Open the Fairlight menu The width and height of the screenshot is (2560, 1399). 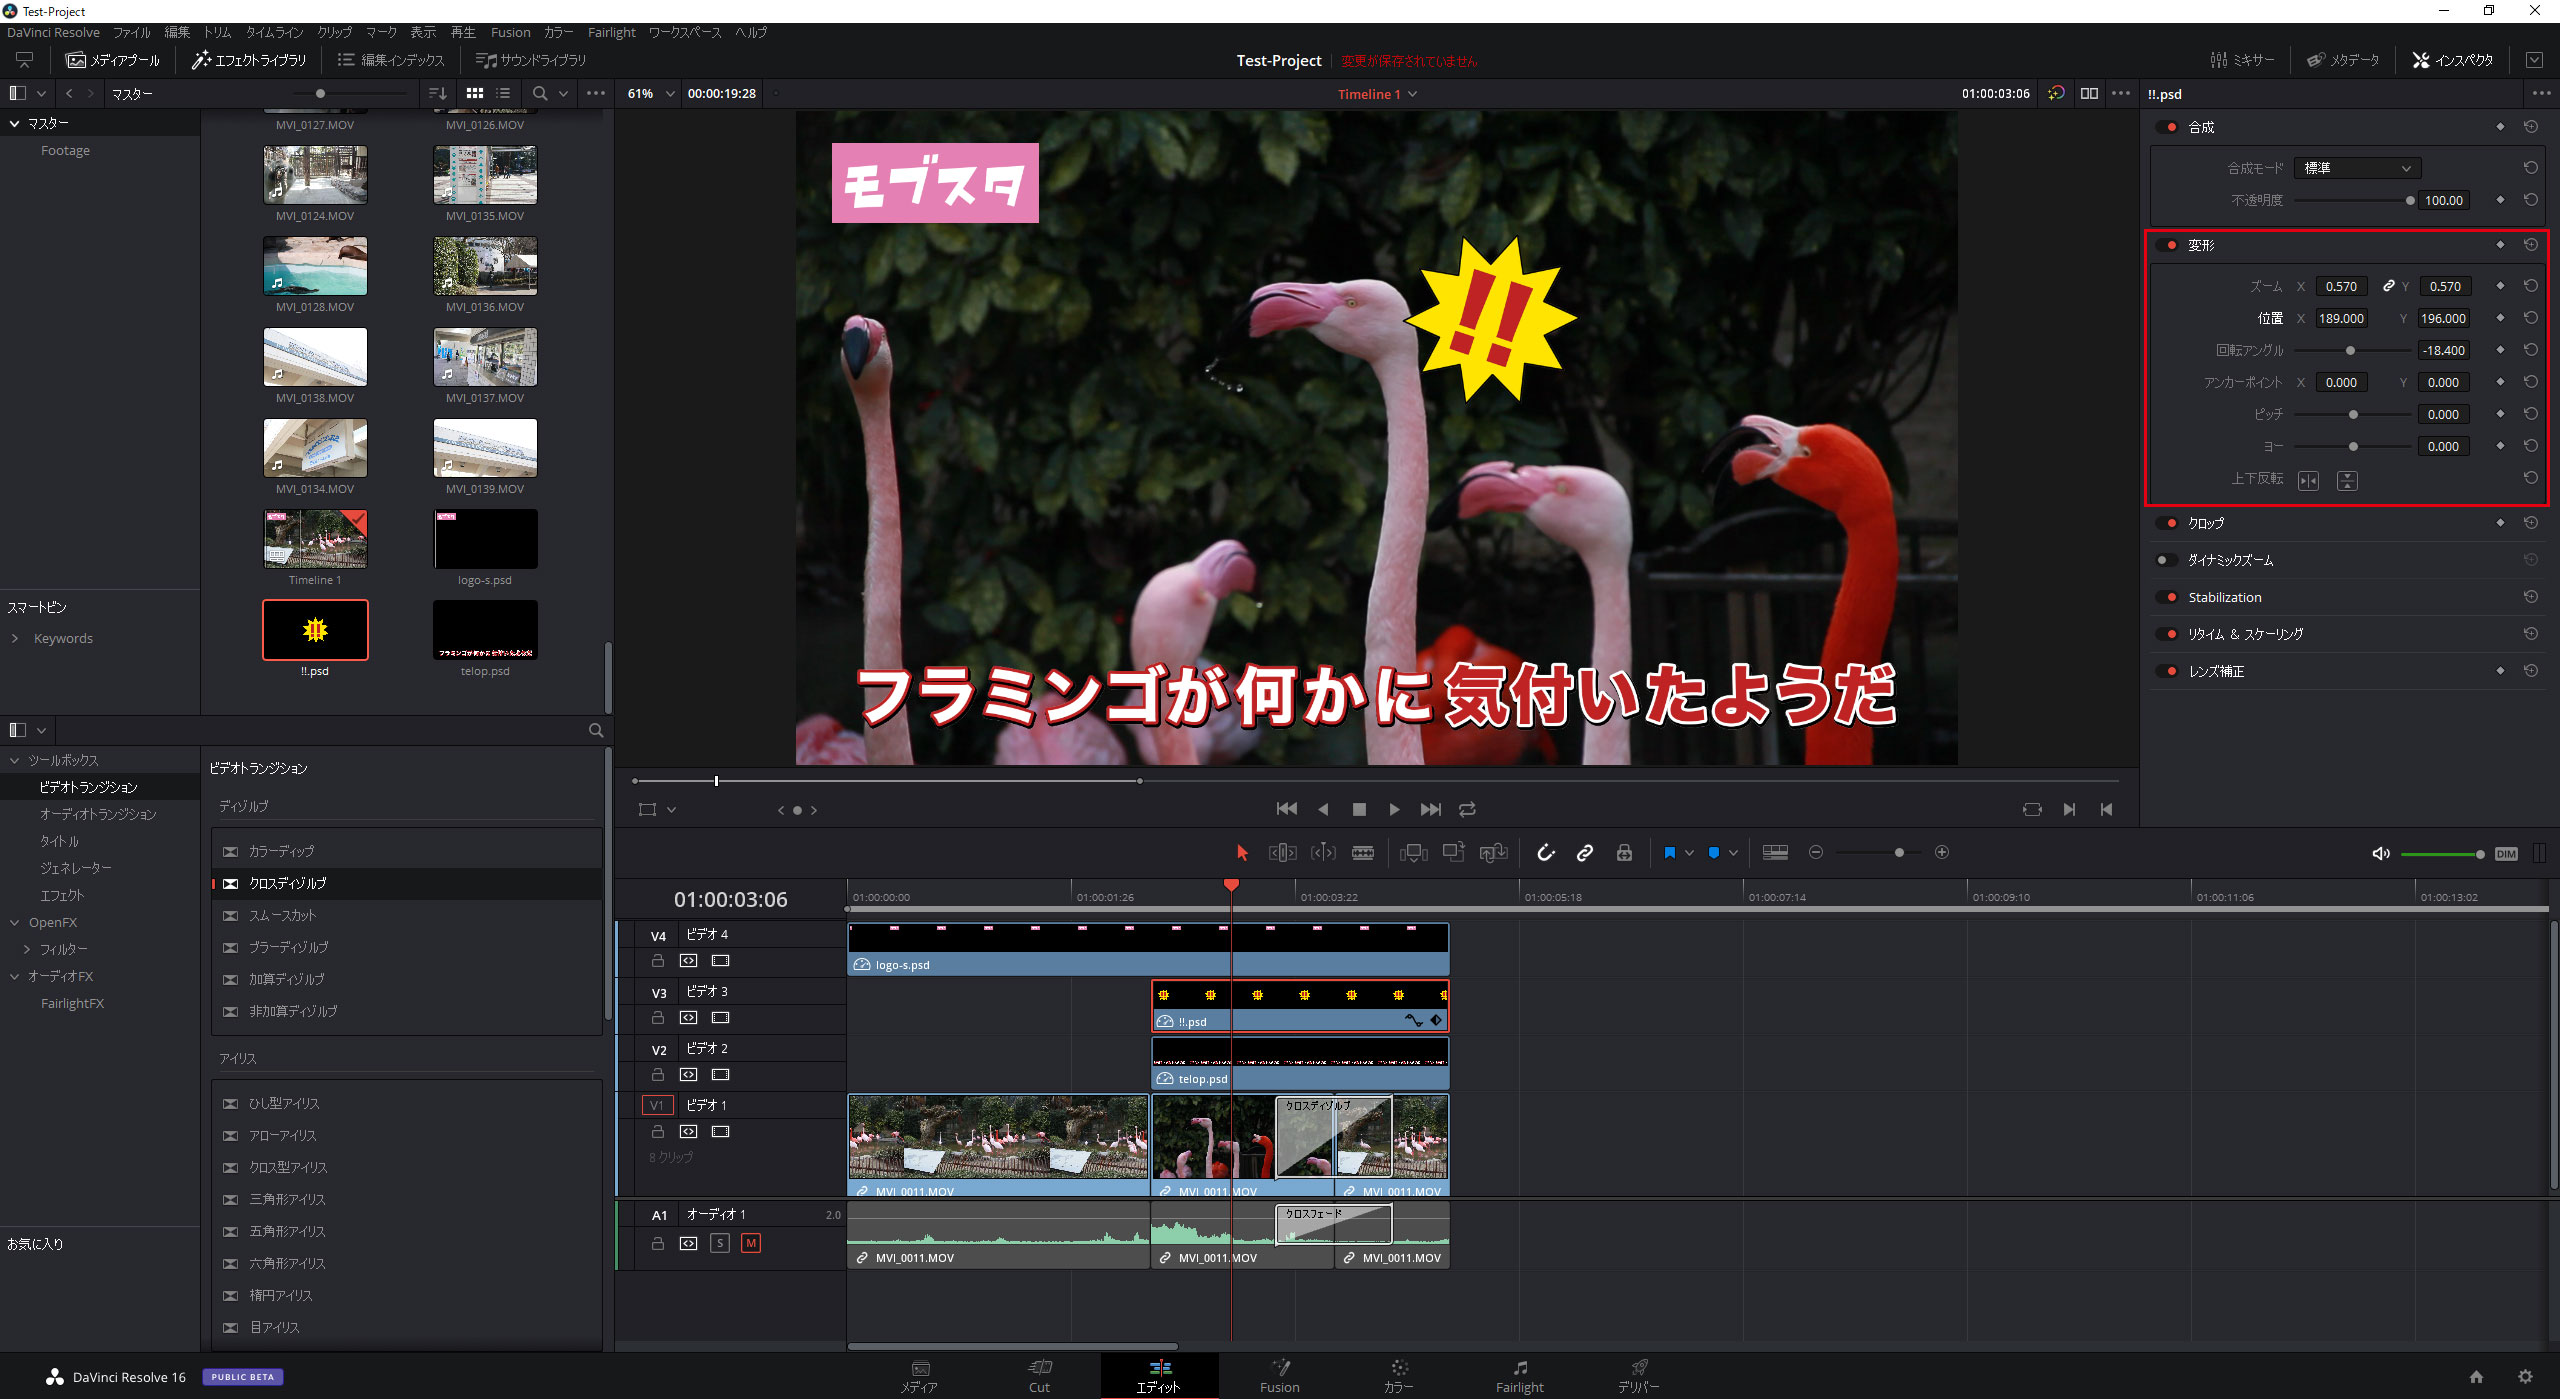point(611,32)
